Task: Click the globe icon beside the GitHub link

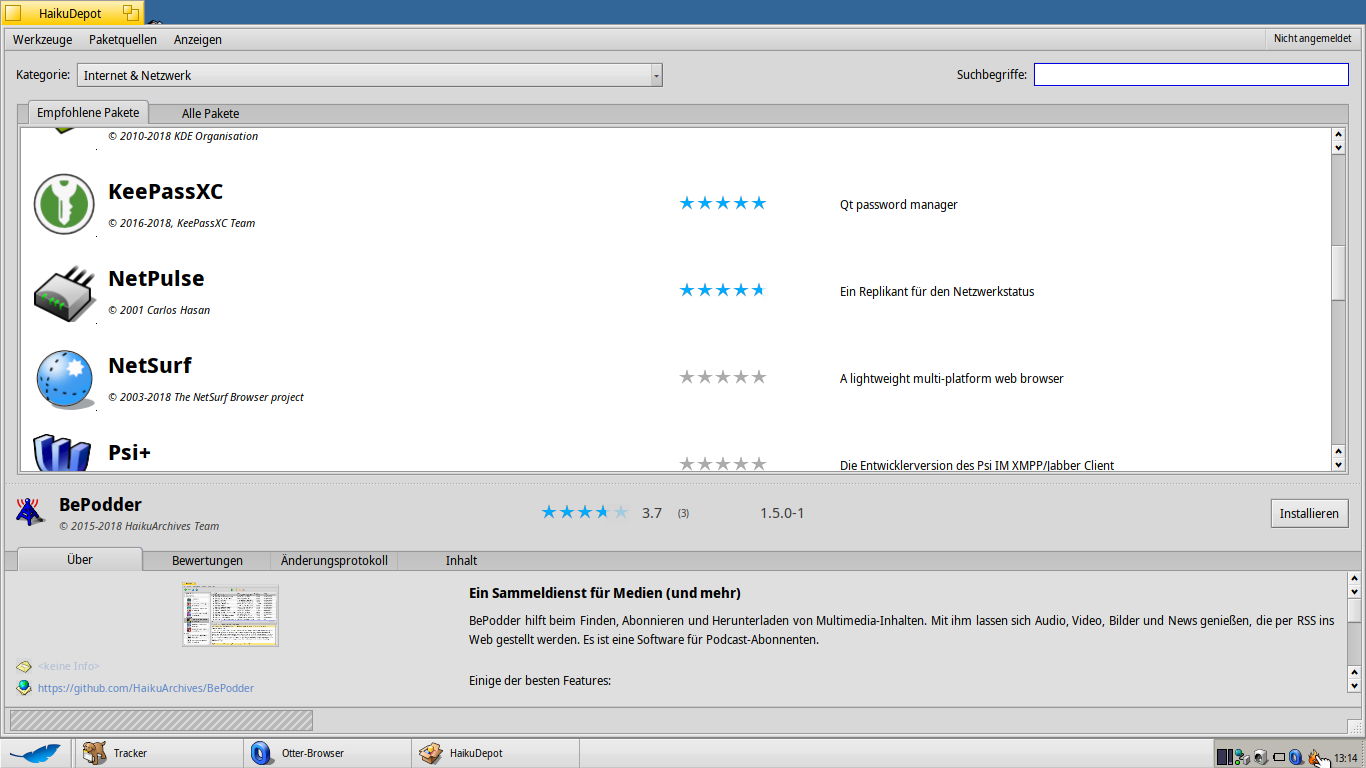Action: [x=24, y=687]
